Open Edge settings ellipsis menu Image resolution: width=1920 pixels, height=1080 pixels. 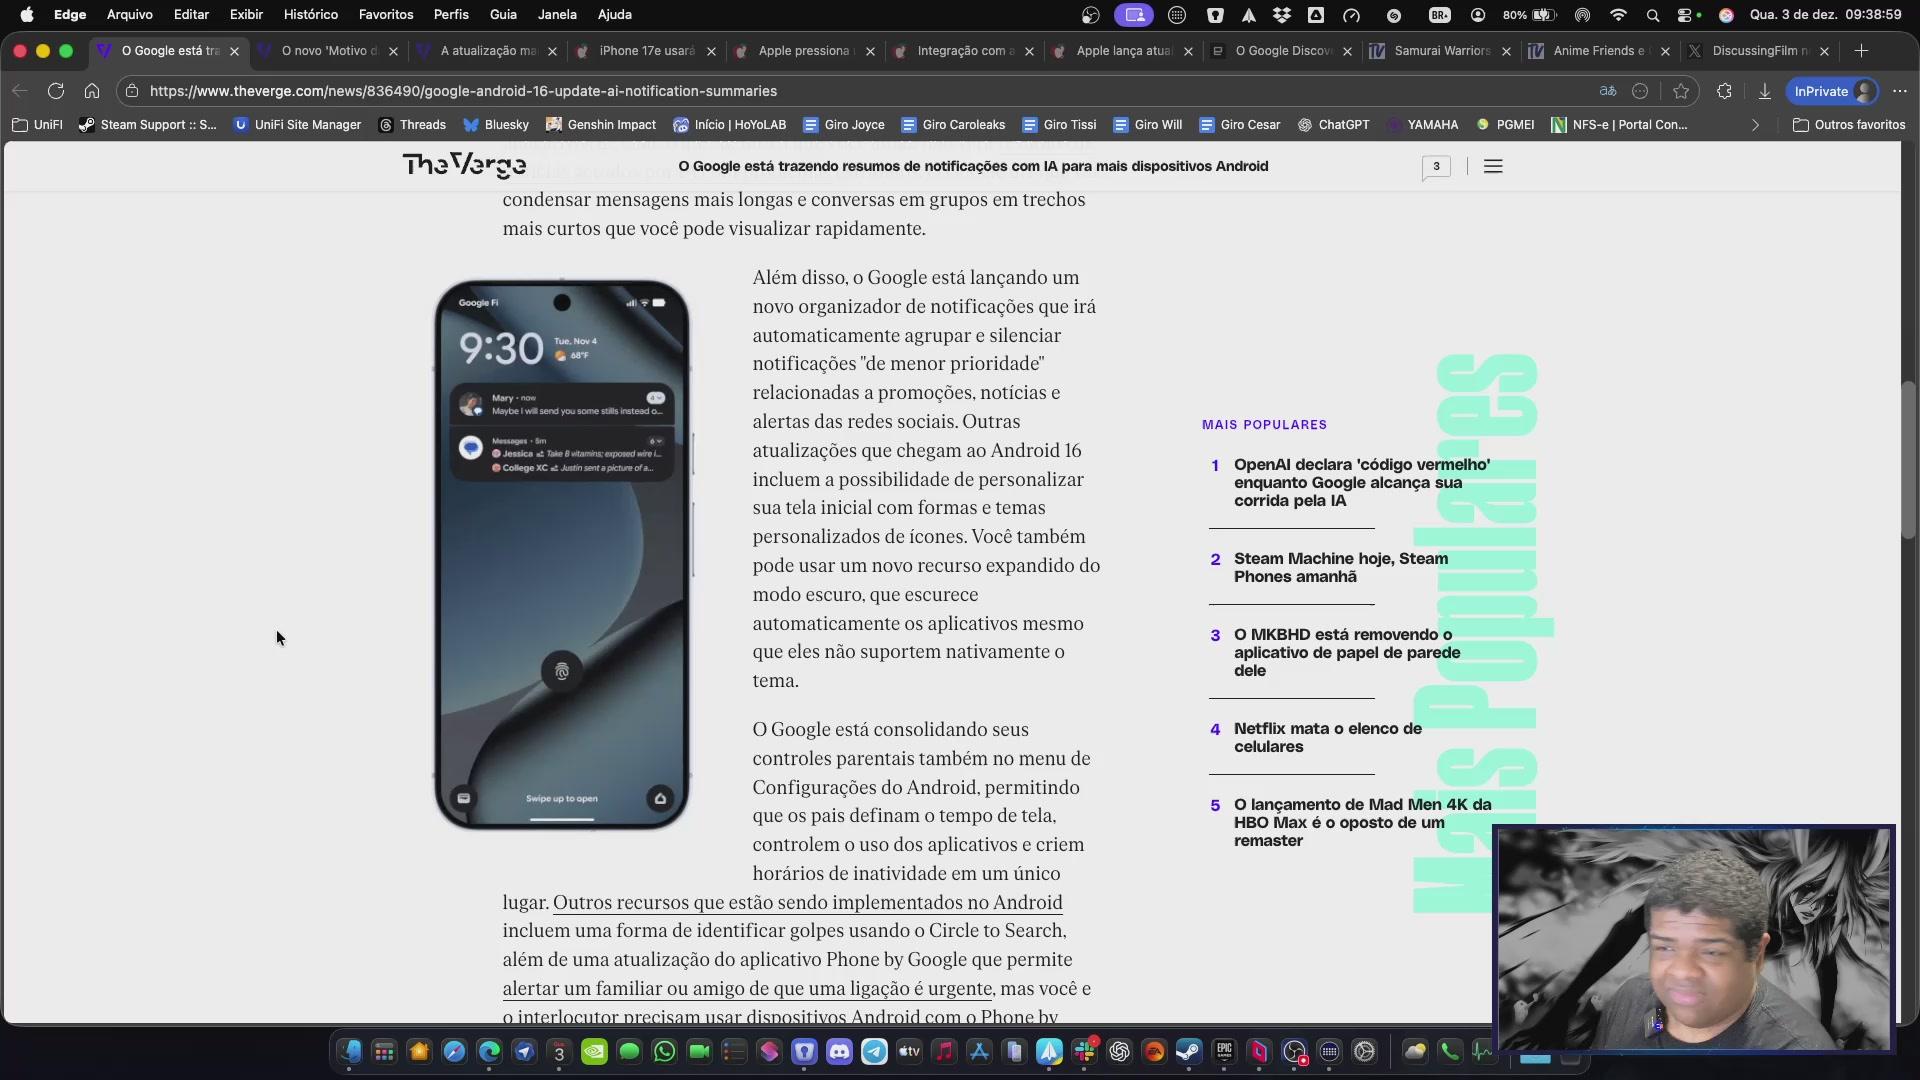point(1900,91)
